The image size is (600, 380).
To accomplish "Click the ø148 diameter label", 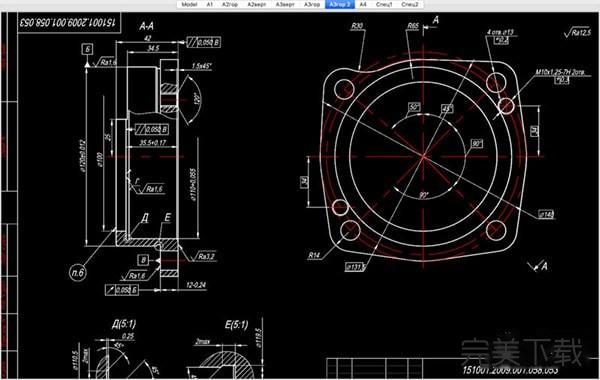I will tap(546, 214).
